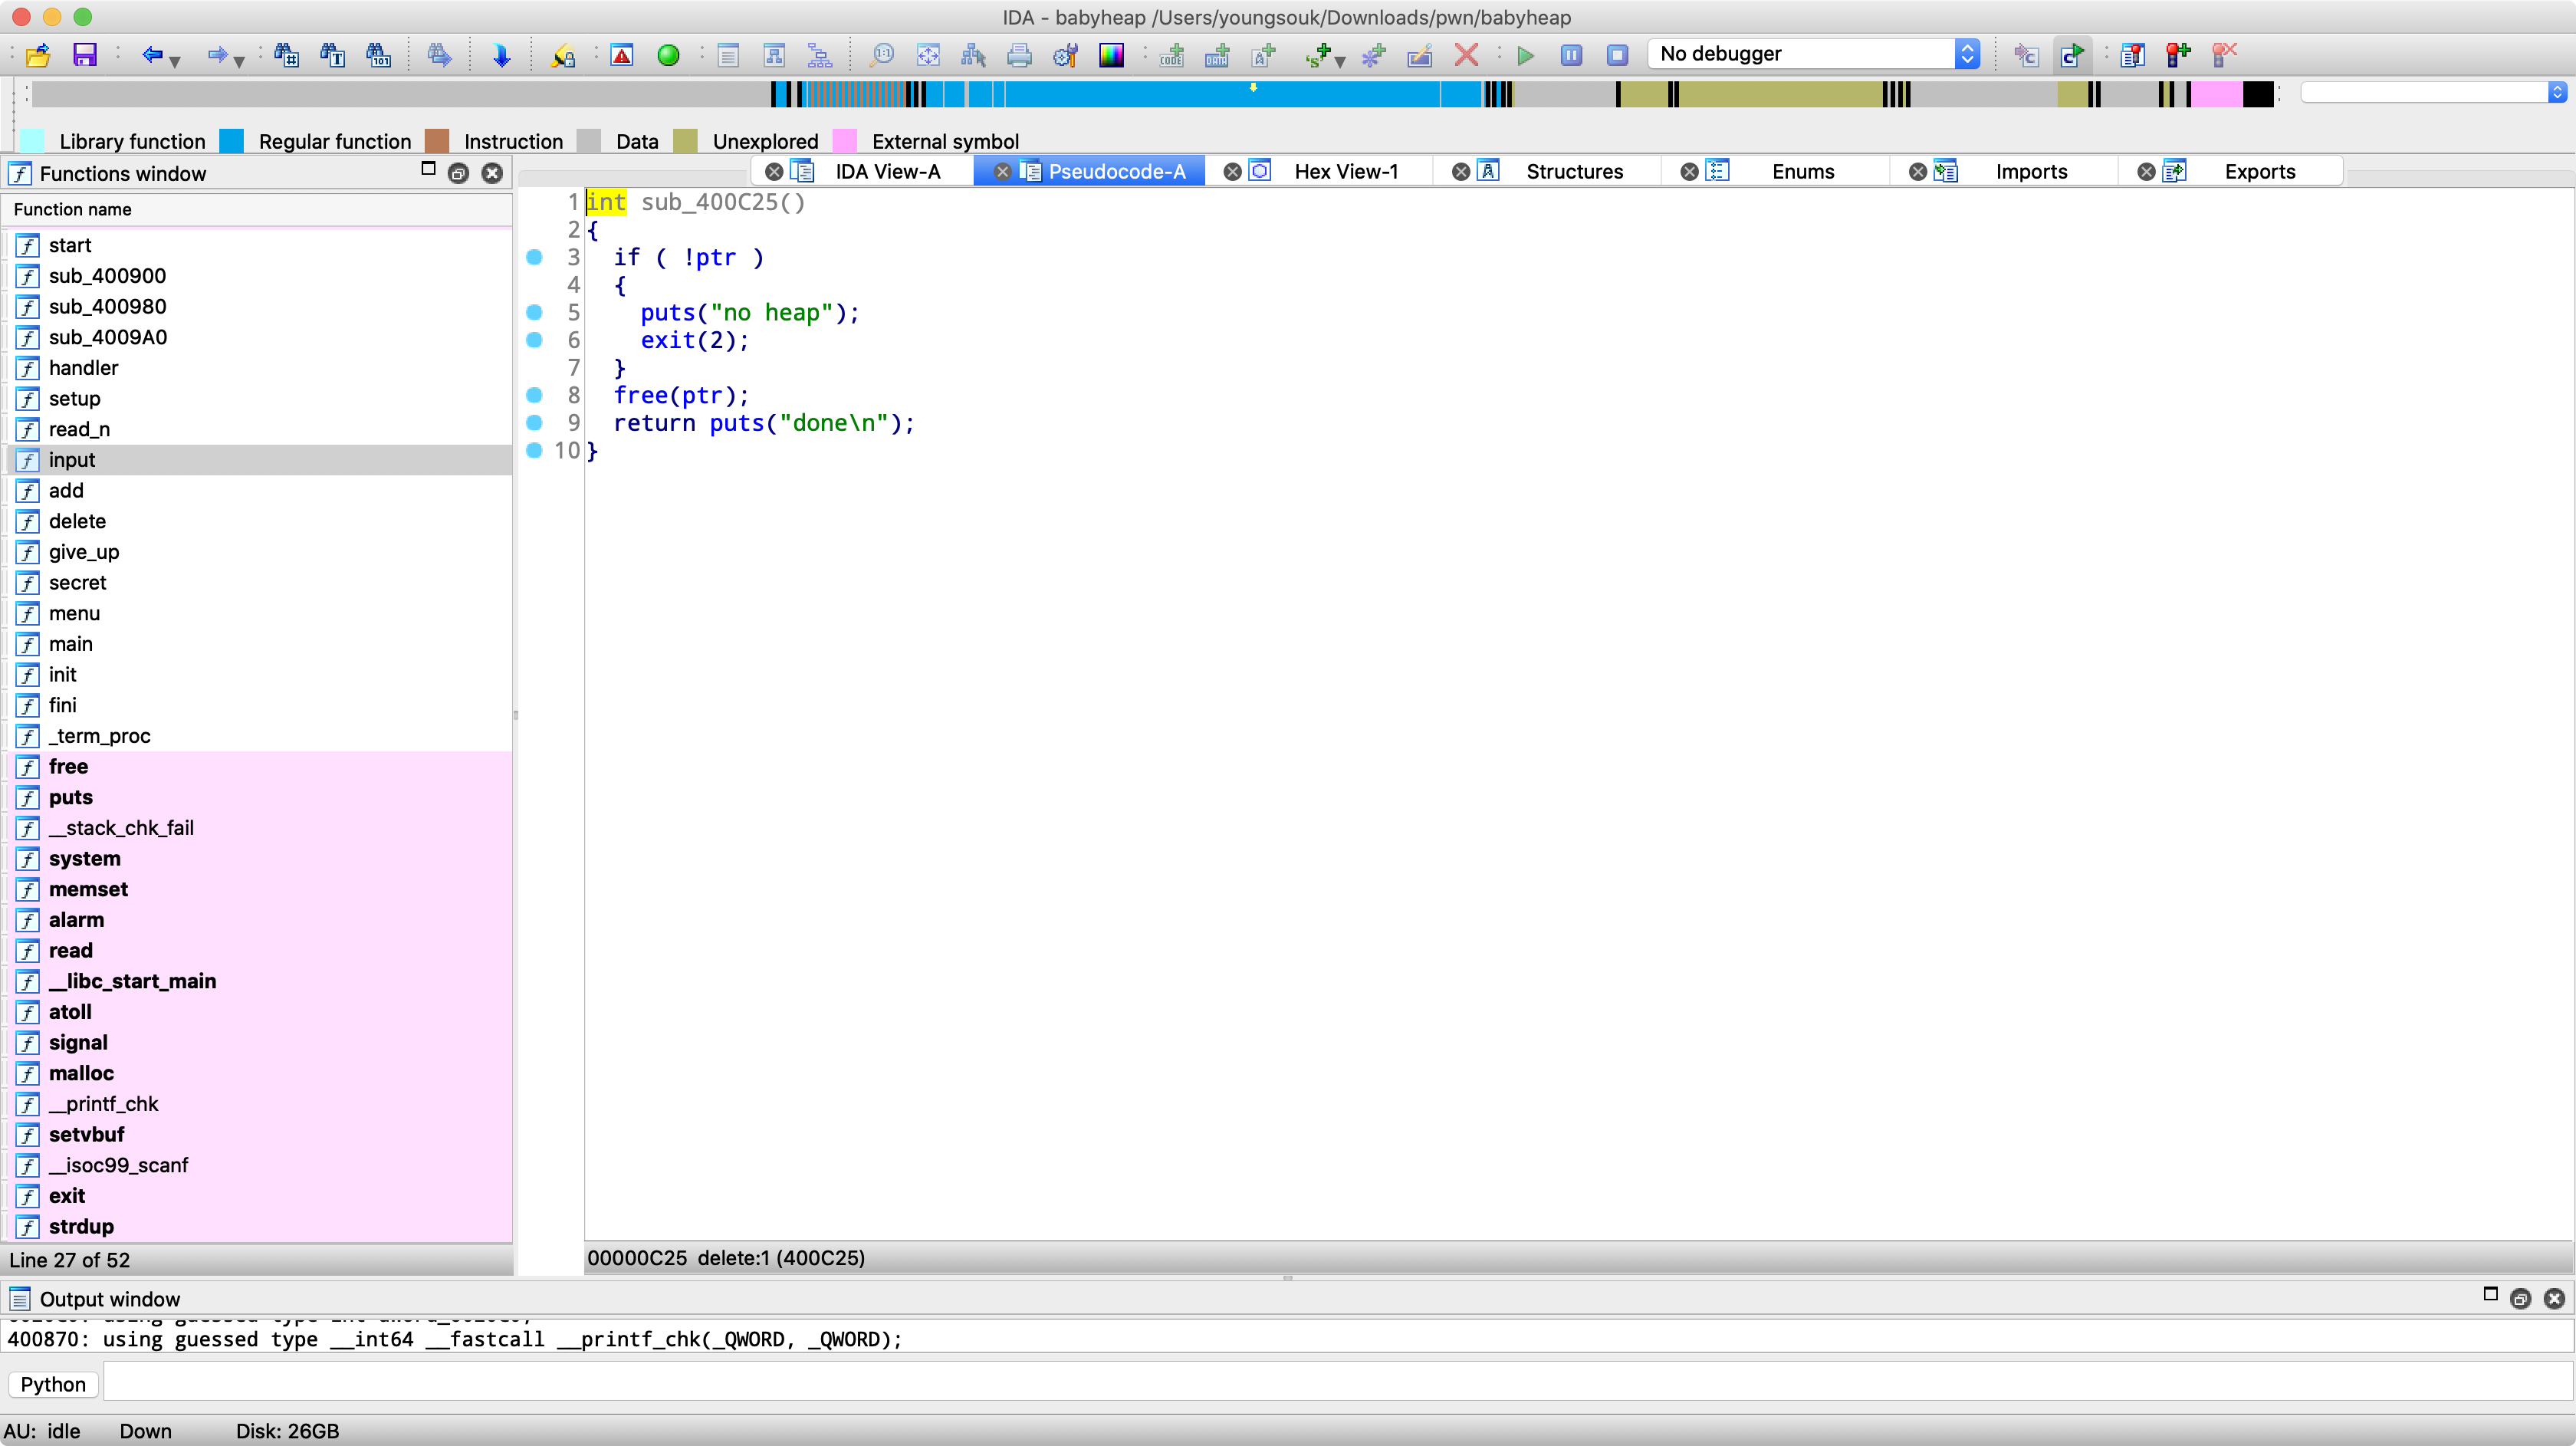
Task: Switch to the Hex View-1 tab
Action: coord(1345,171)
